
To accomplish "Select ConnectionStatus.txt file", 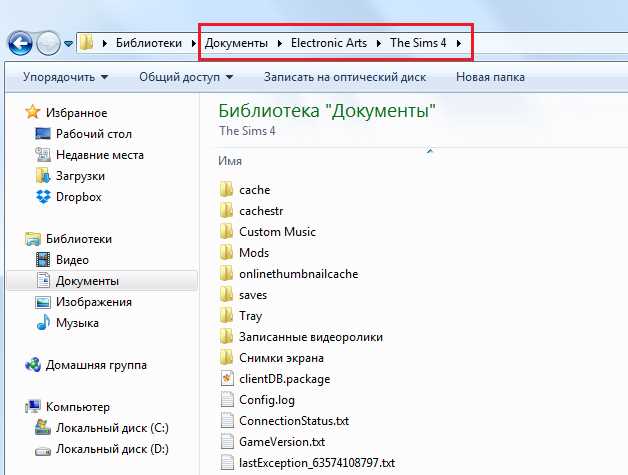I will click(x=284, y=421).
